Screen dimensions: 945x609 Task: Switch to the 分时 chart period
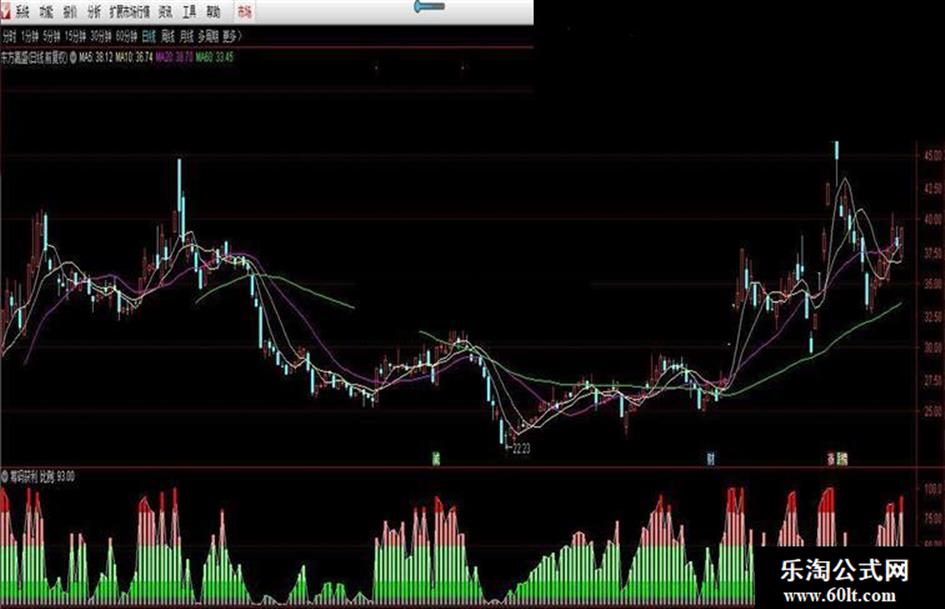coord(8,36)
